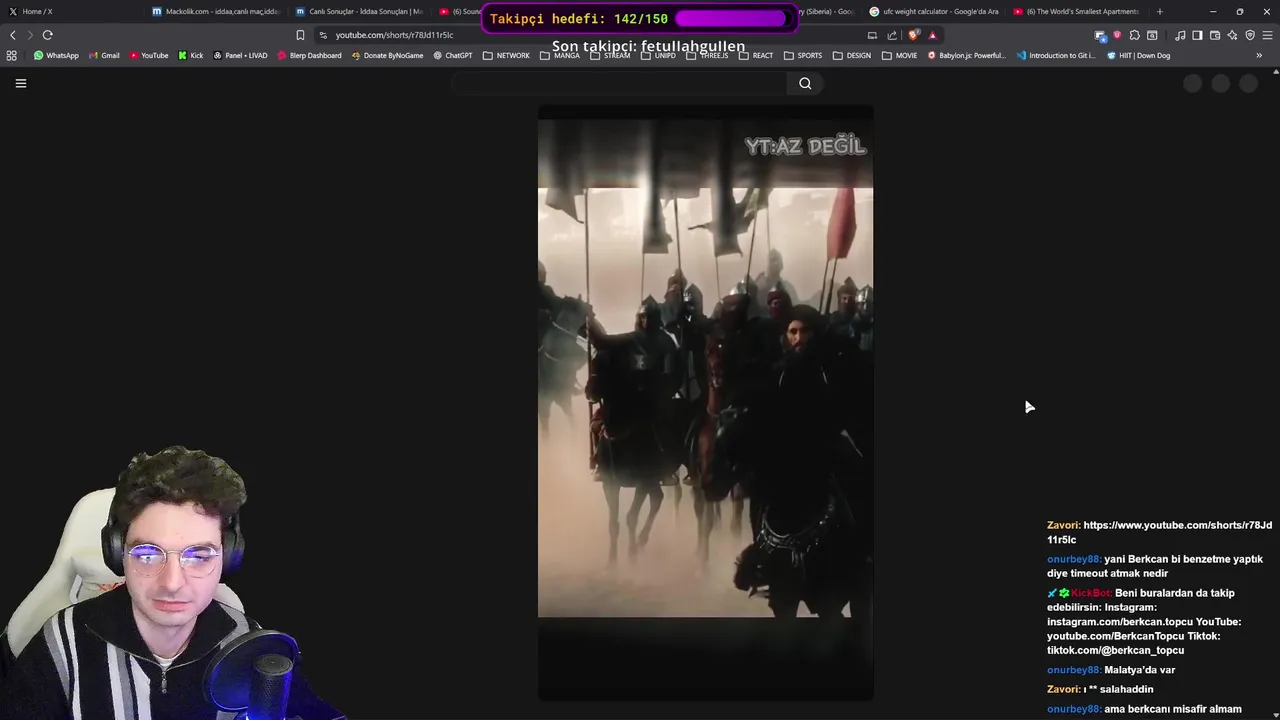Image resolution: width=1280 pixels, height=720 pixels.
Task: Open the Extensions puzzle-piece icon
Action: (x=1134, y=35)
